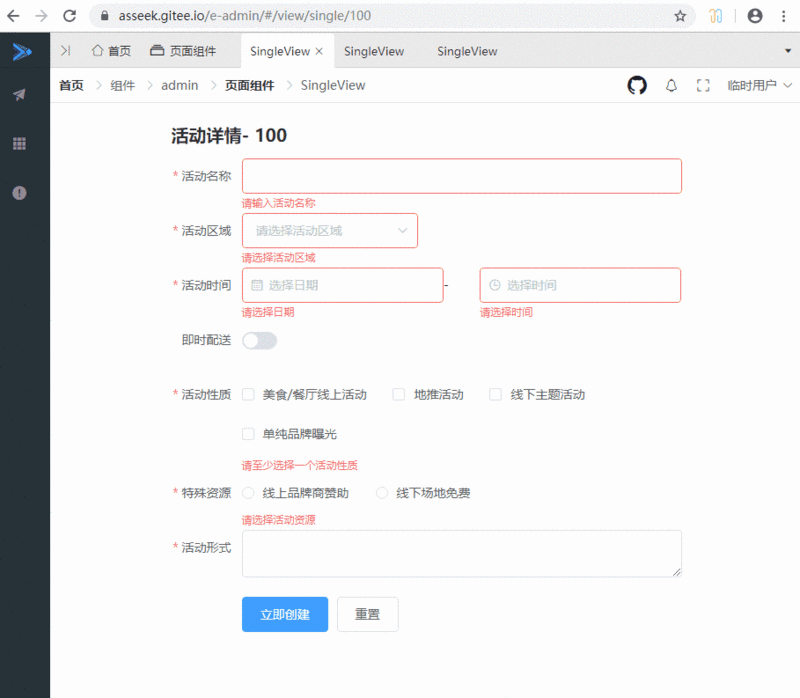
Task: Click 页面组件 in the breadcrumb
Action: click(249, 85)
